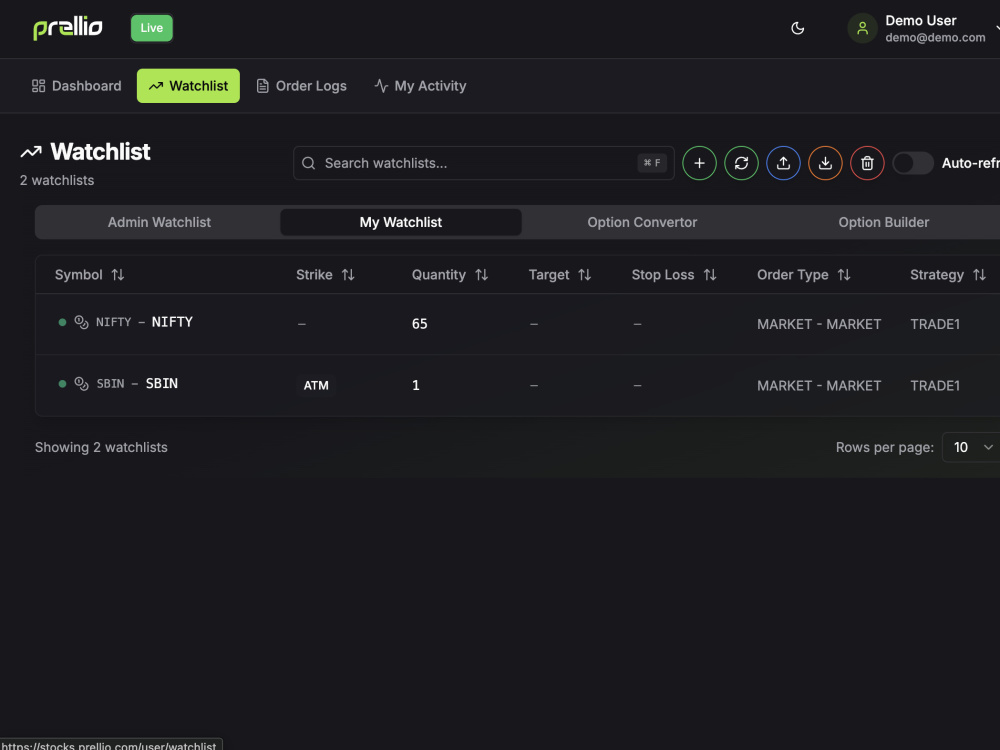Click the Showing 2 watchlists text
This screenshot has height=750, width=1000.
101,447
